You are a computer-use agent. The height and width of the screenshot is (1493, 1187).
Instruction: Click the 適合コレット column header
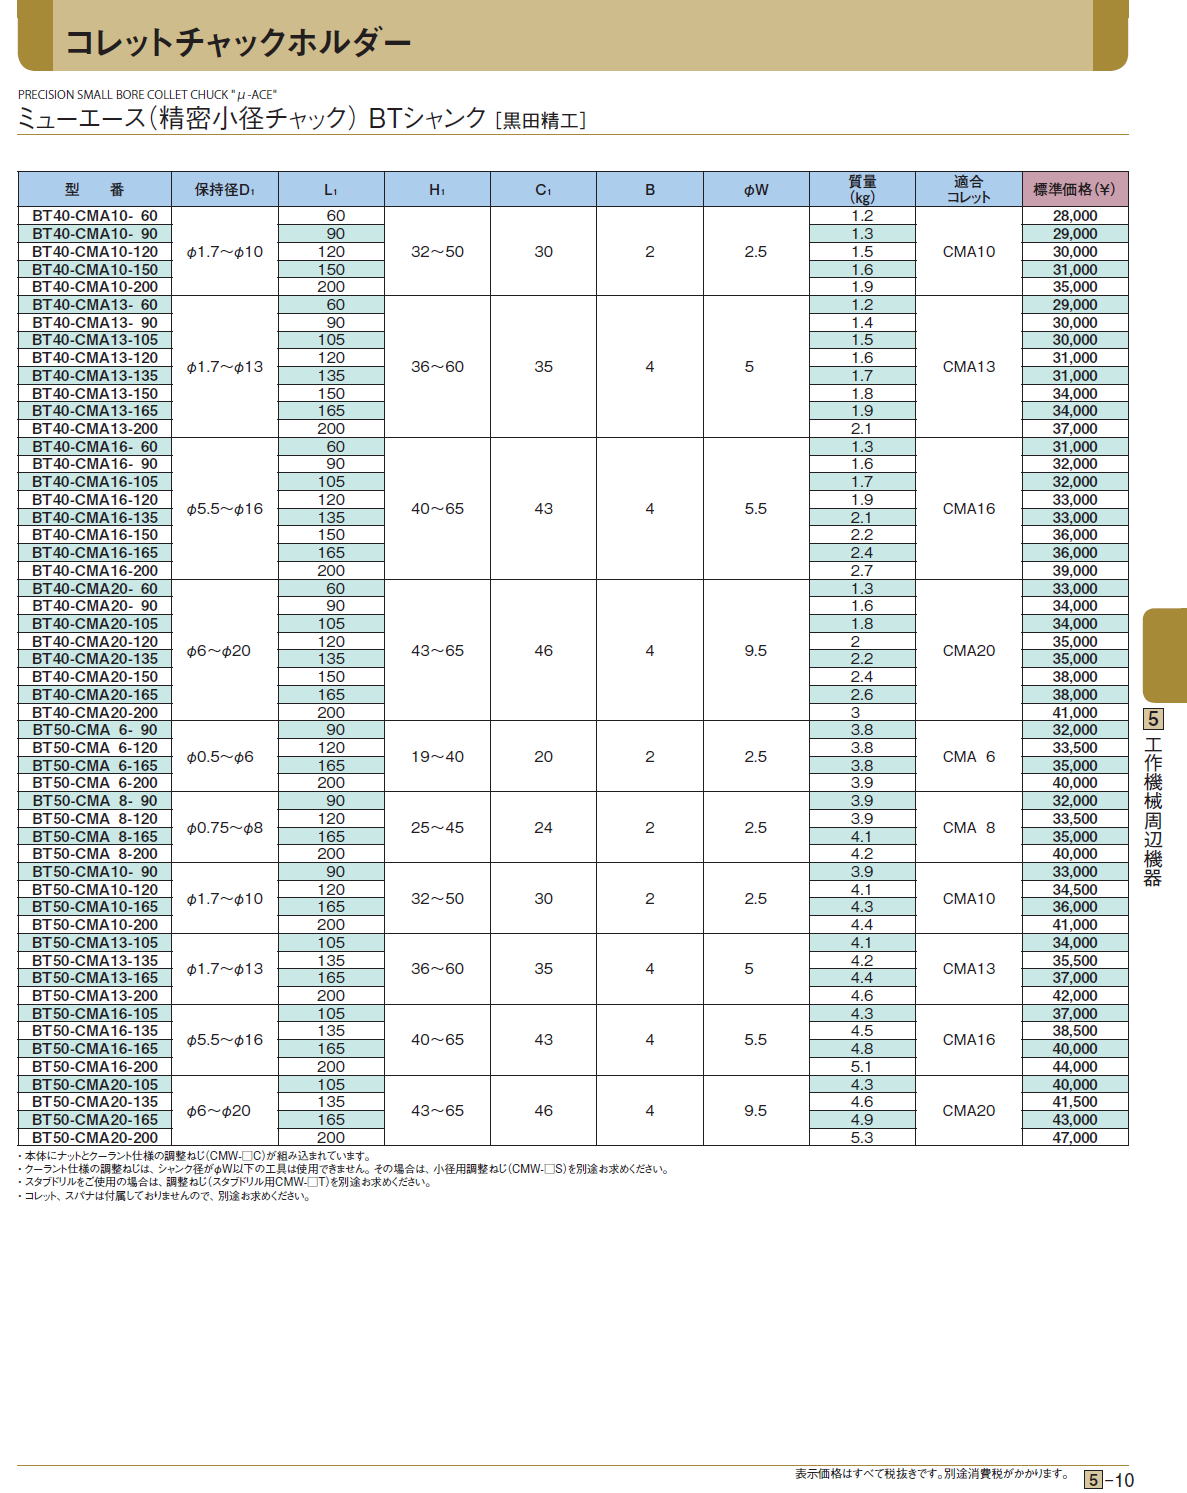(x=969, y=189)
